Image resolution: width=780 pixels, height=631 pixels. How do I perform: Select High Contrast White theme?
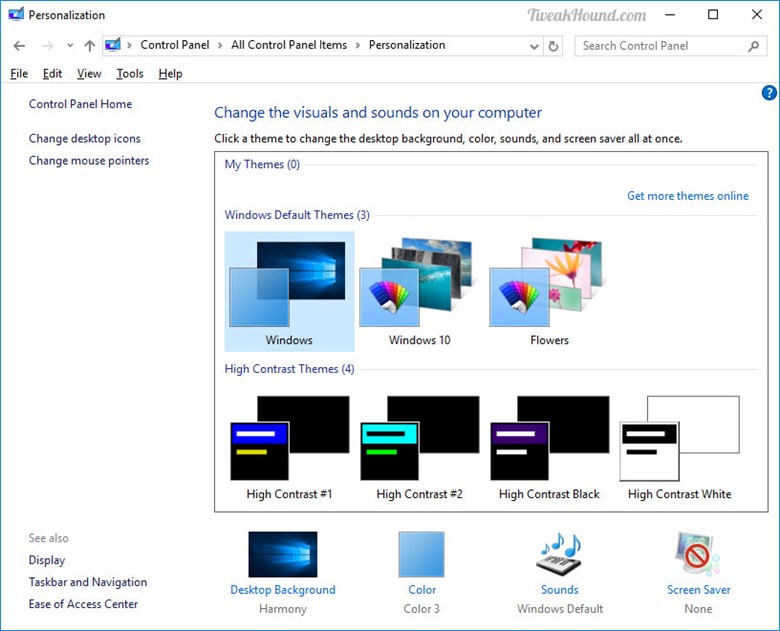[x=680, y=447]
